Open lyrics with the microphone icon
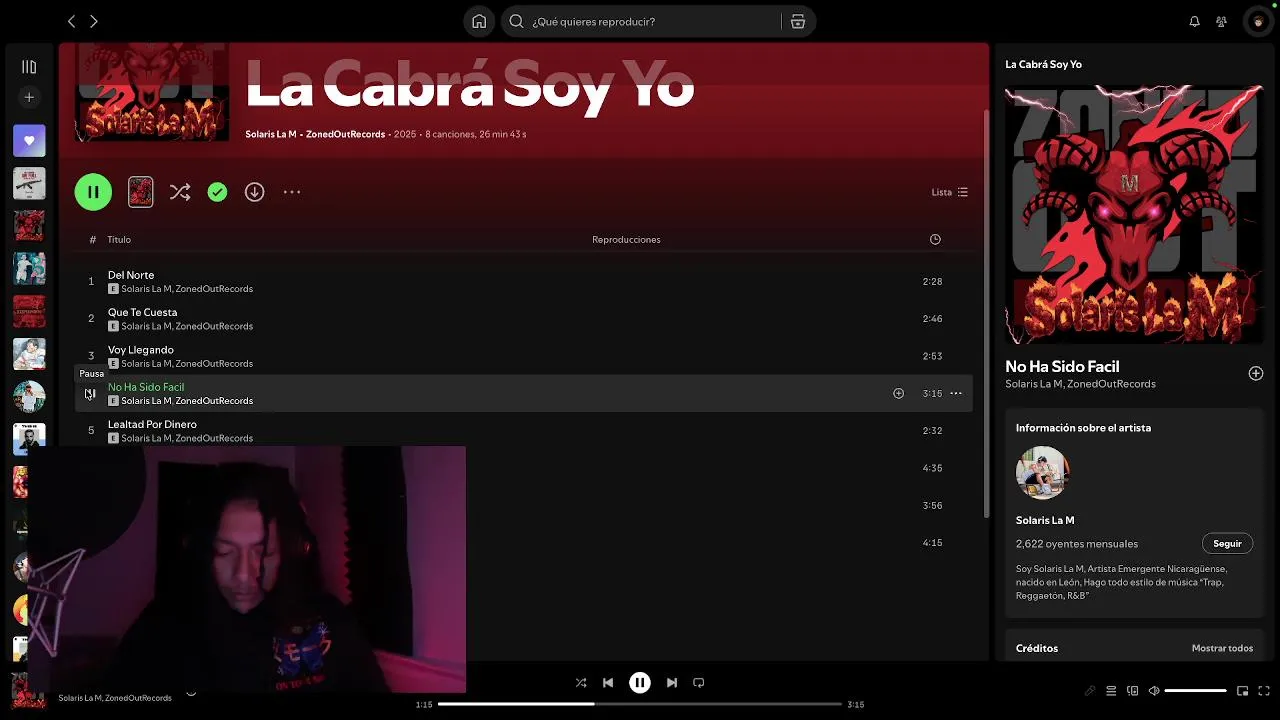 1090,691
